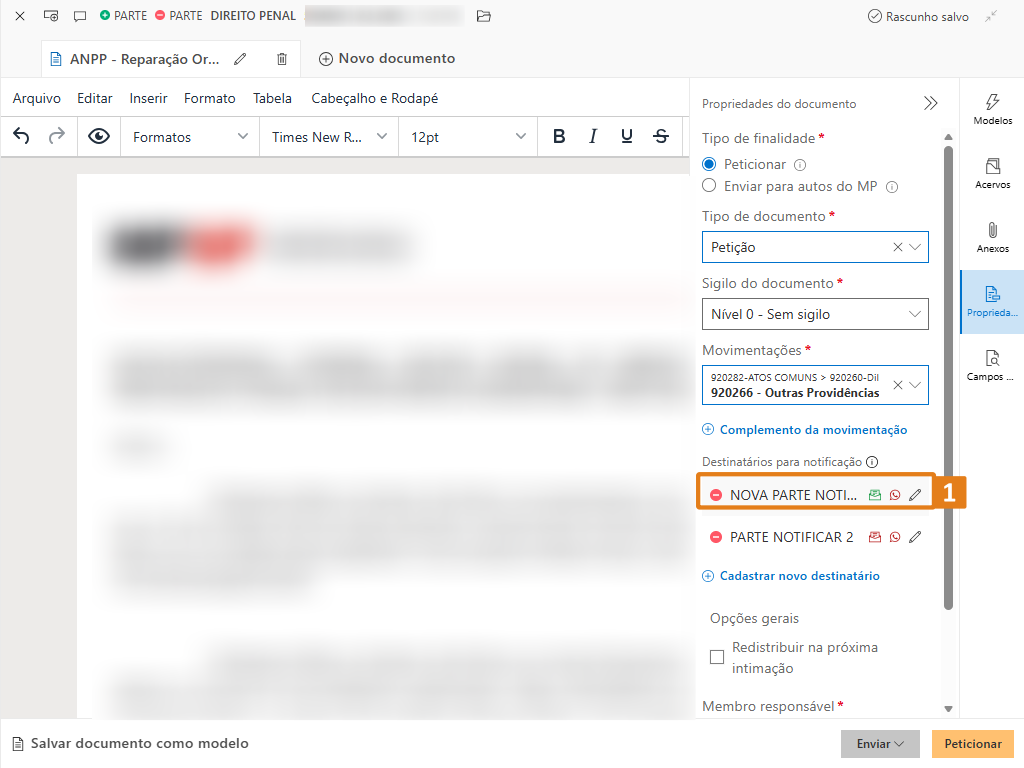
Task: Toggle document preview eye icon
Action: pyautogui.click(x=99, y=137)
